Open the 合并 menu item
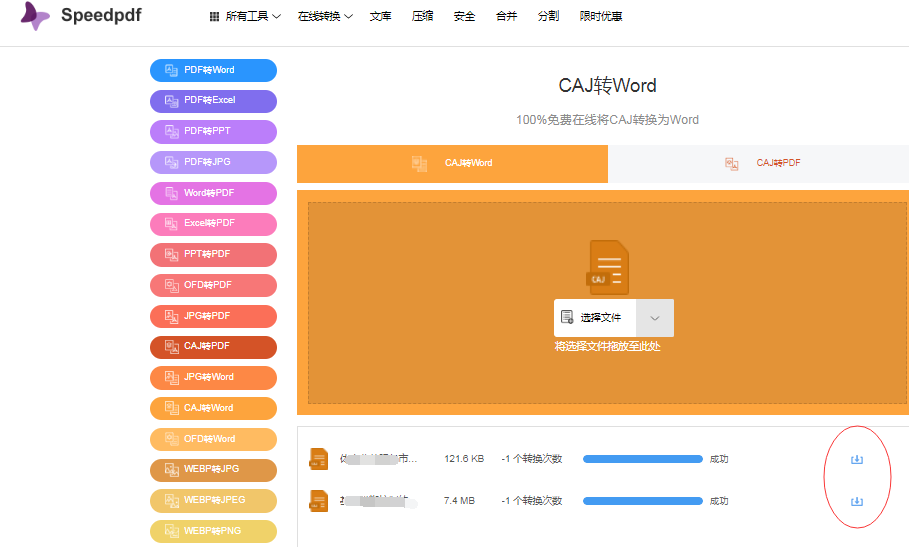 506,16
